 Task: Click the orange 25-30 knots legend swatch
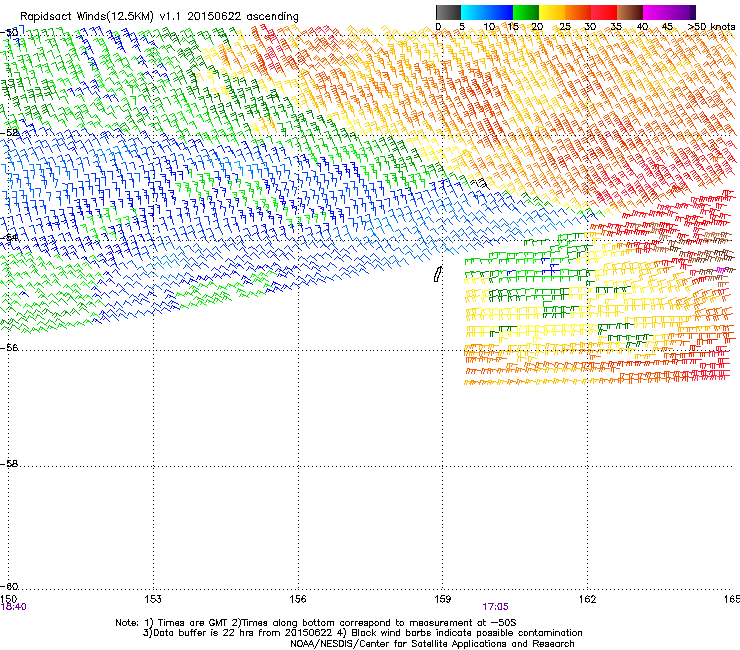point(578,12)
